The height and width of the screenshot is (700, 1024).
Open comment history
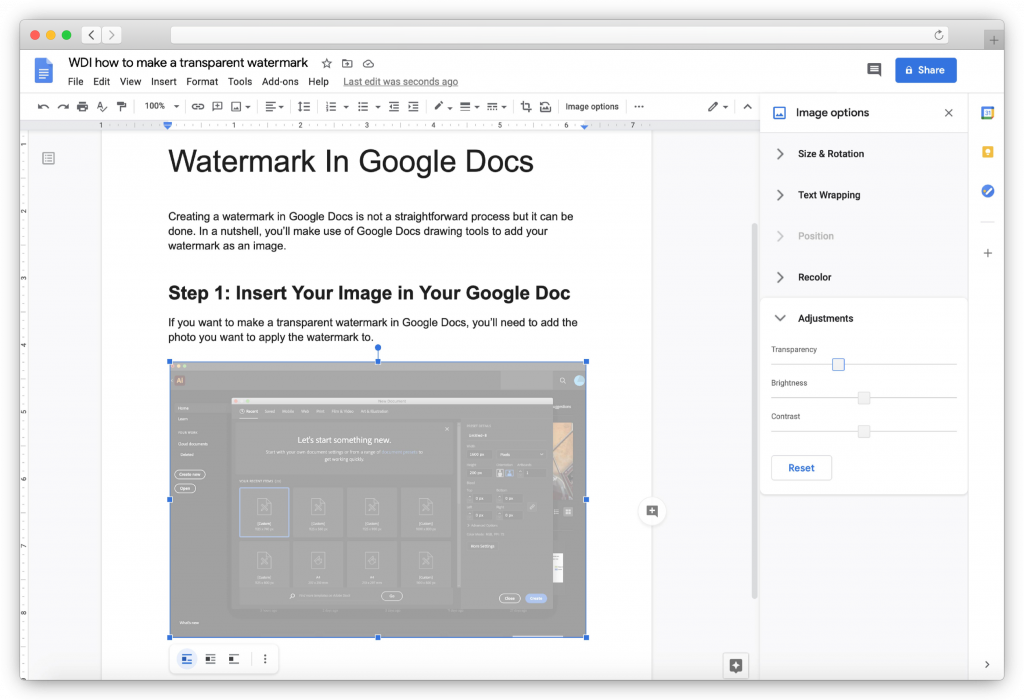click(873, 70)
